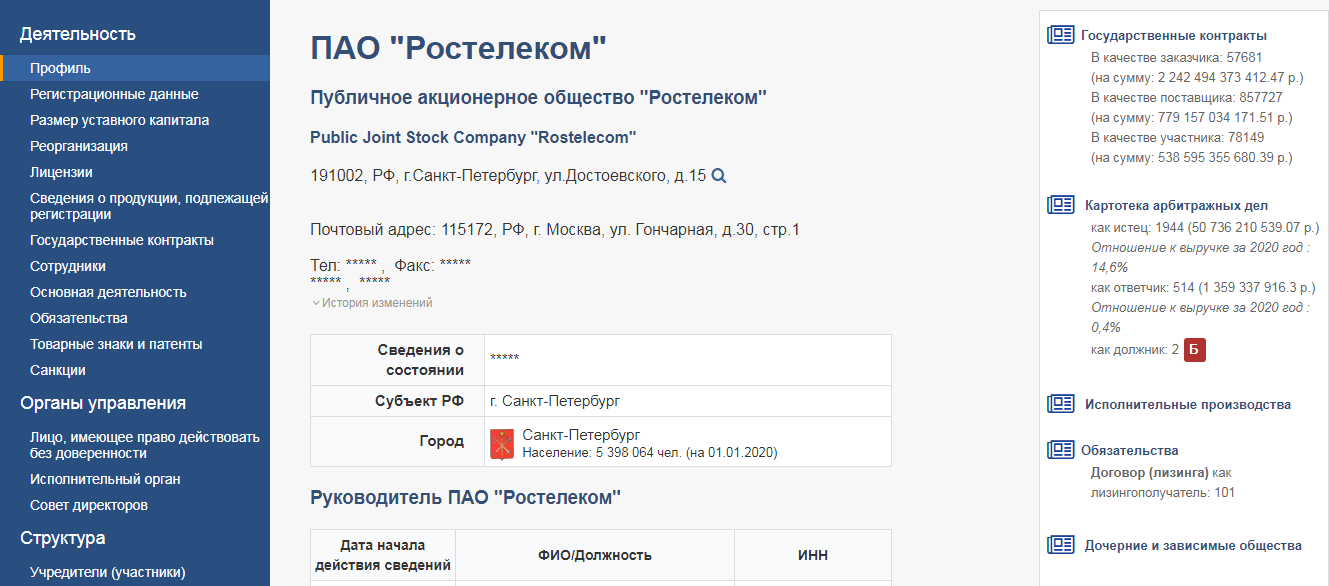
Task: Click the red Б bankruptcy badge
Action: click(x=1195, y=350)
